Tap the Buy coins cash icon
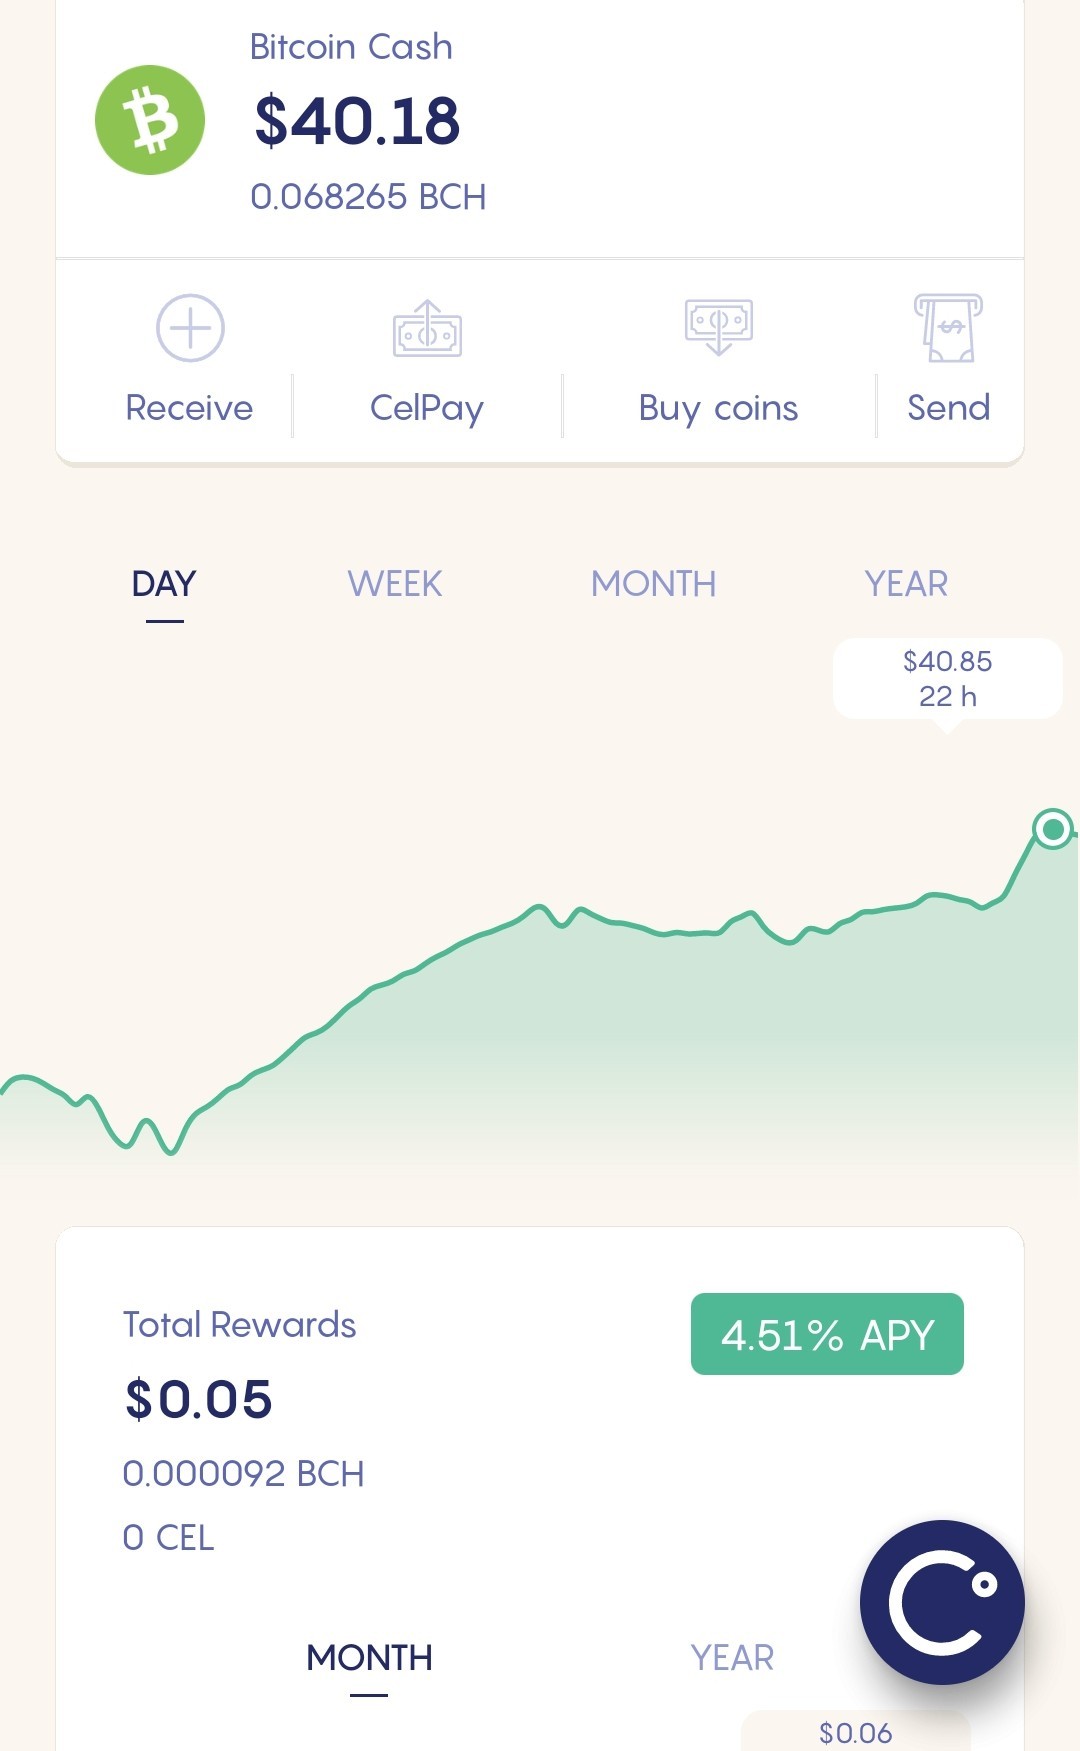The width and height of the screenshot is (1080, 1751). [718, 327]
